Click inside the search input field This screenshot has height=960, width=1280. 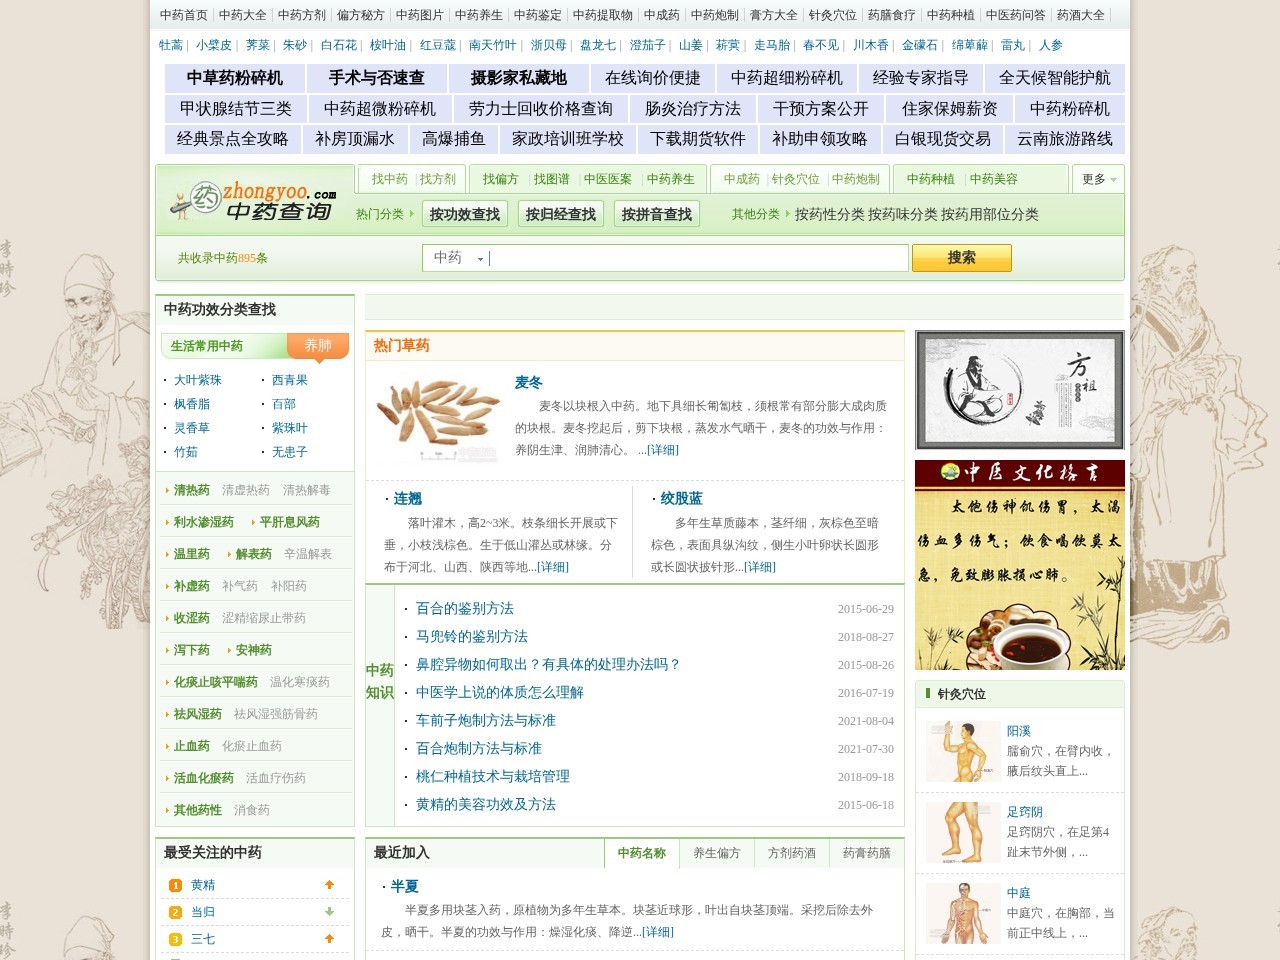[700, 258]
